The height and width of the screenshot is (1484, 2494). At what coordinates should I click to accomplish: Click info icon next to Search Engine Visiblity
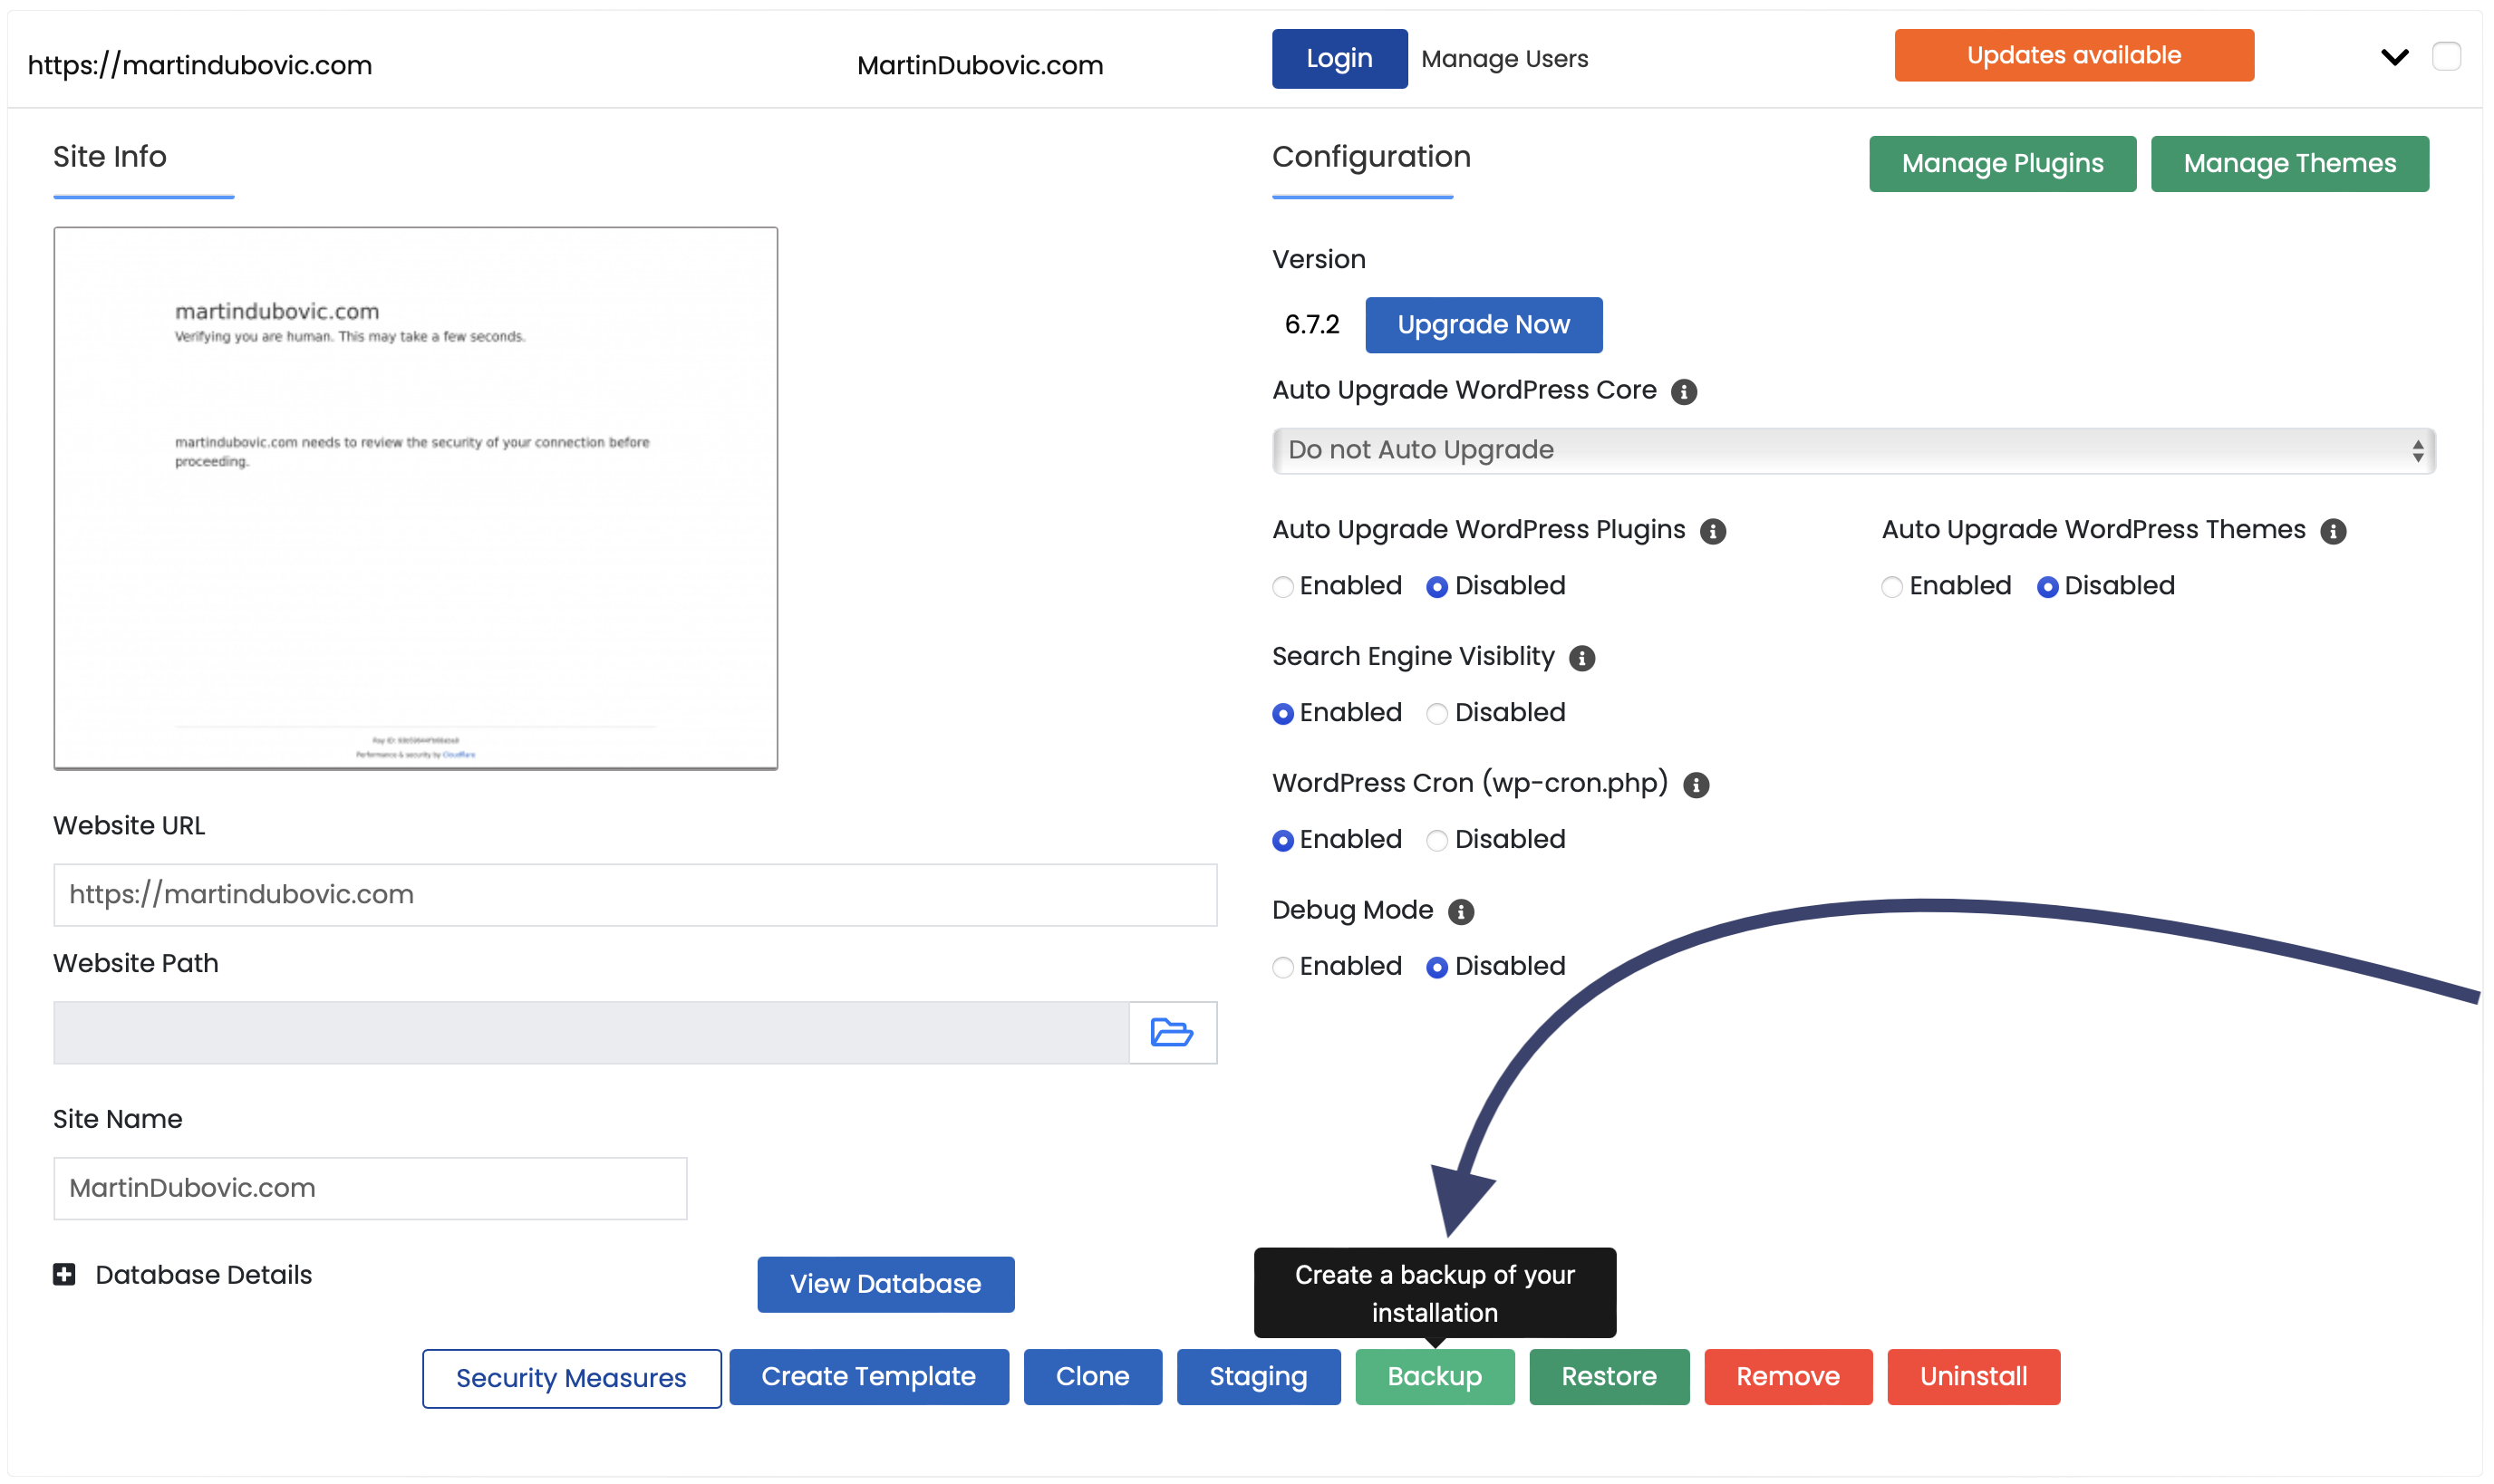pyautogui.click(x=1582, y=658)
